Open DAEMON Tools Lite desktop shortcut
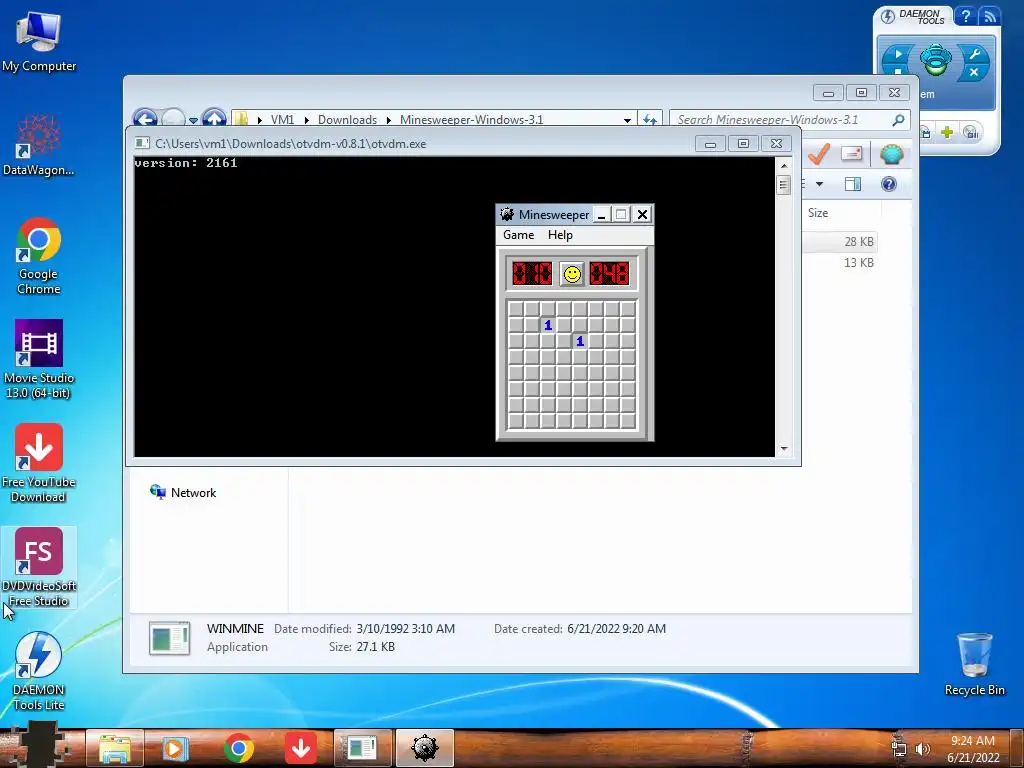This screenshot has width=1024, height=768. click(x=39, y=671)
